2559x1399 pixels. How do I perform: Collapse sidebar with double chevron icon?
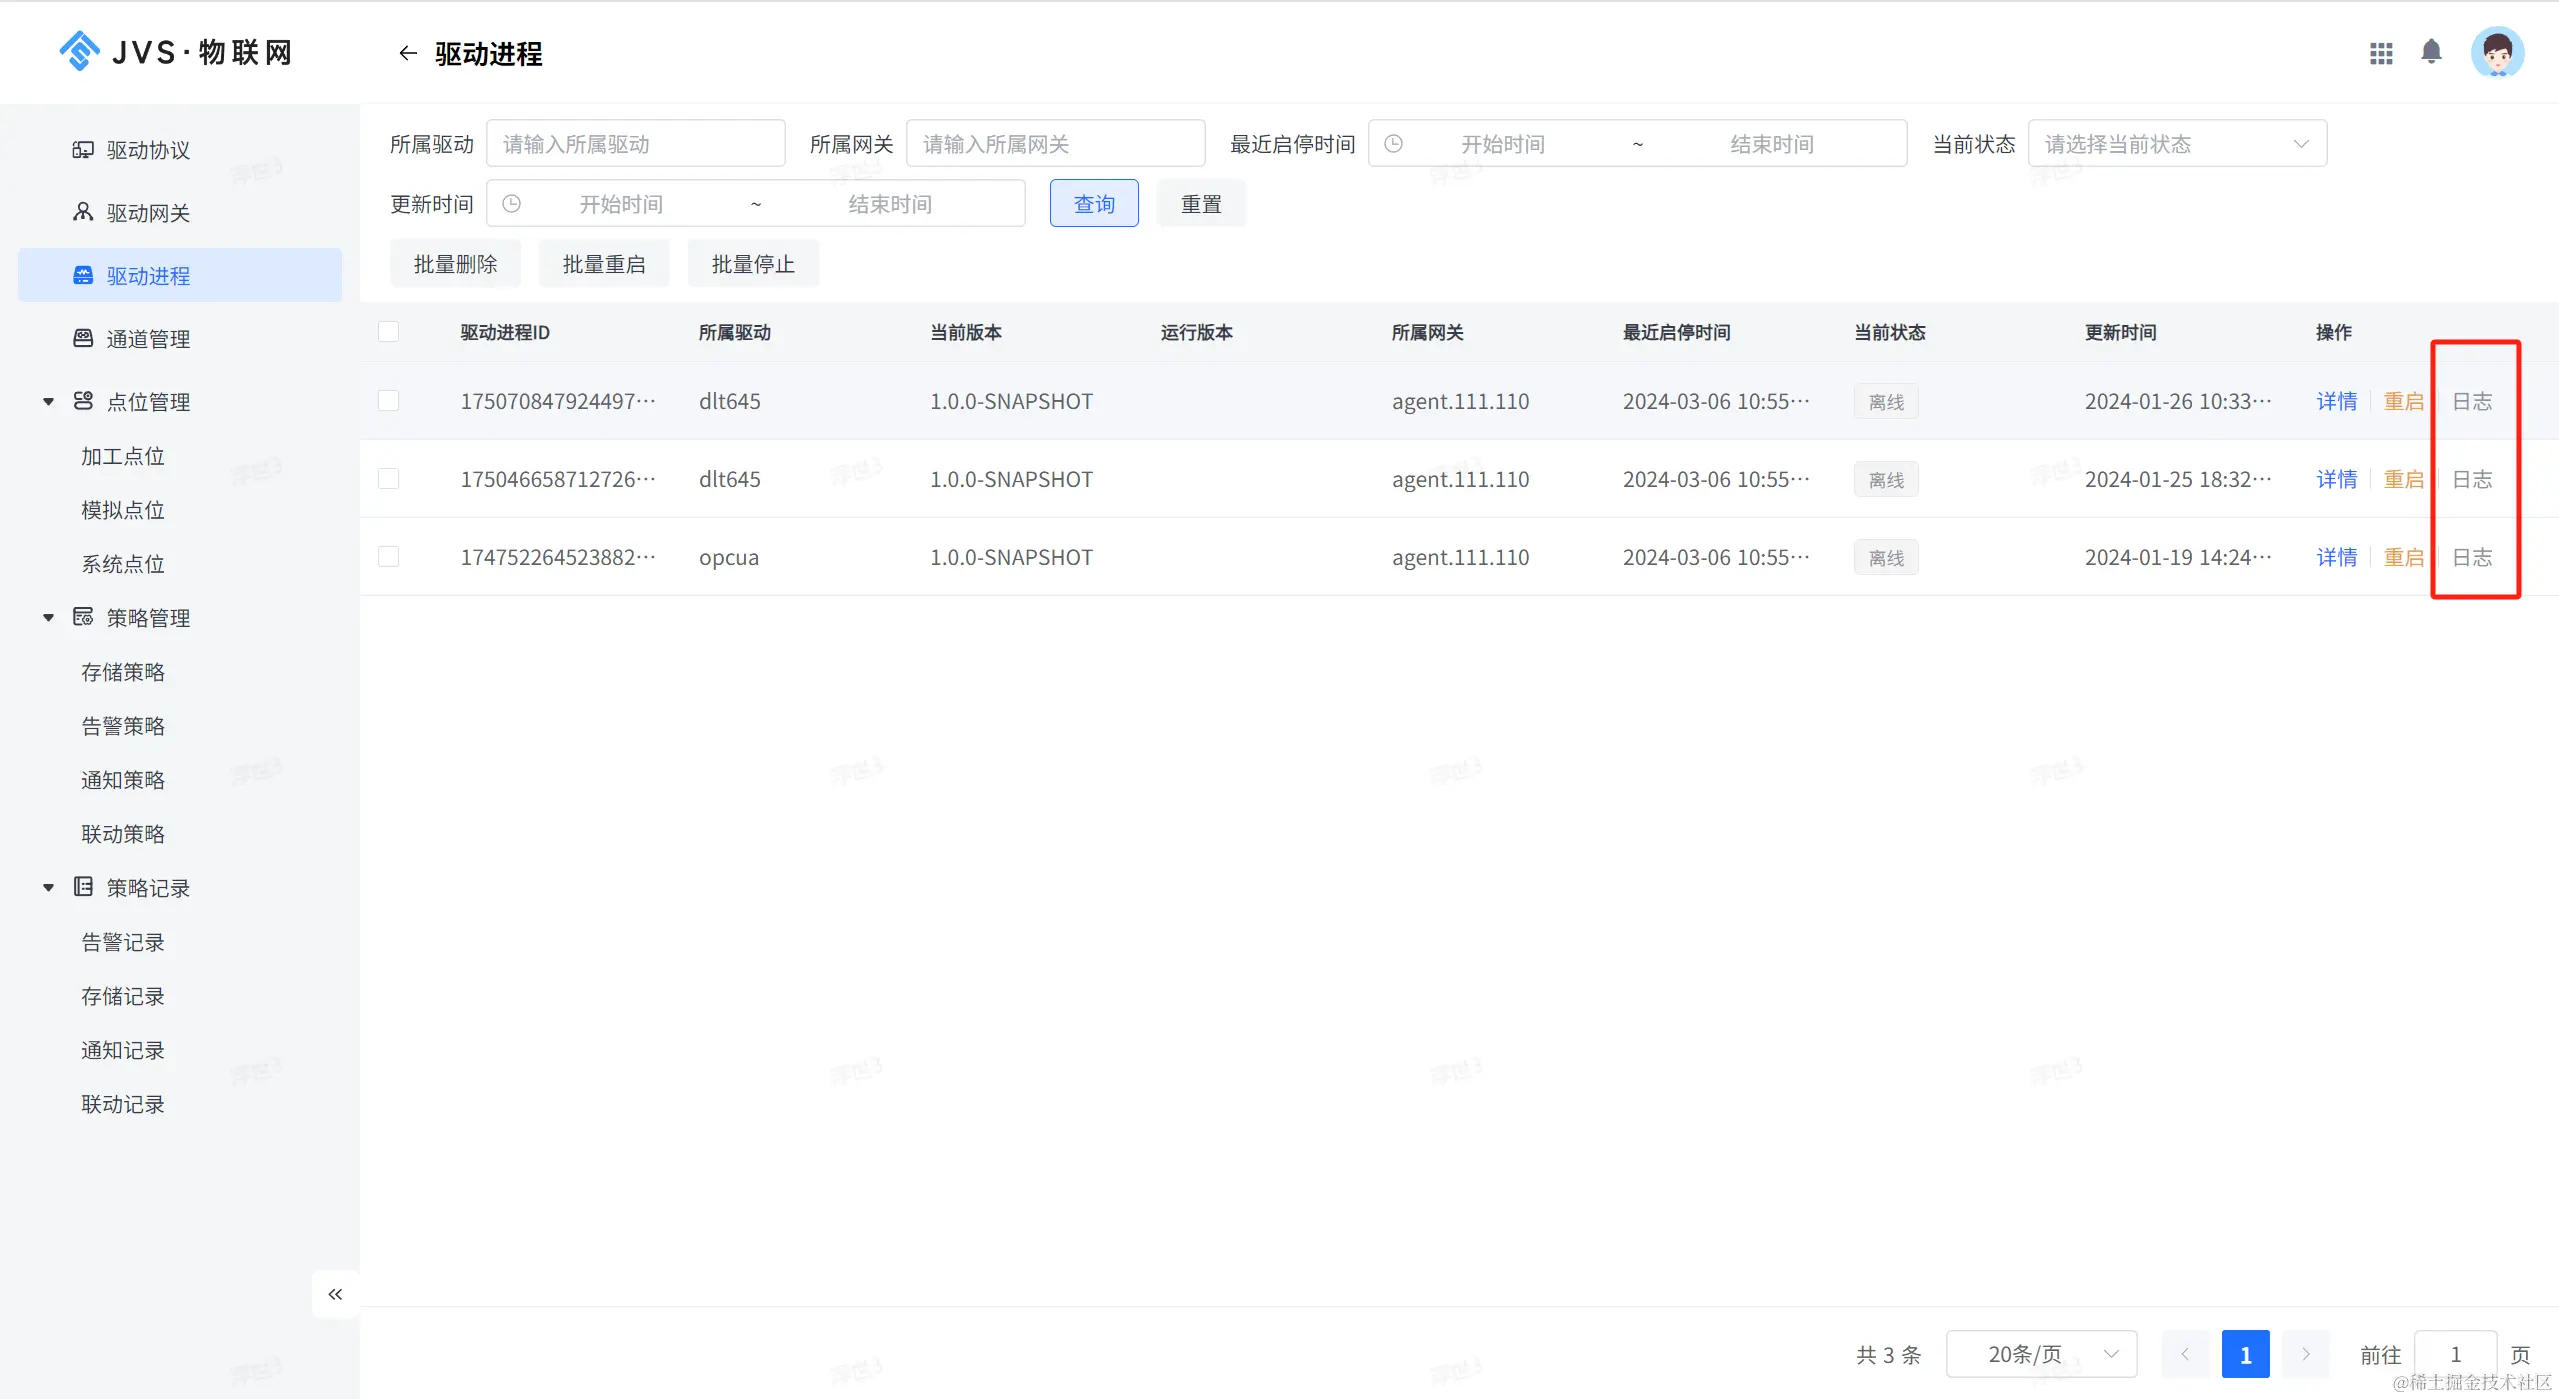(x=335, y=1294)
